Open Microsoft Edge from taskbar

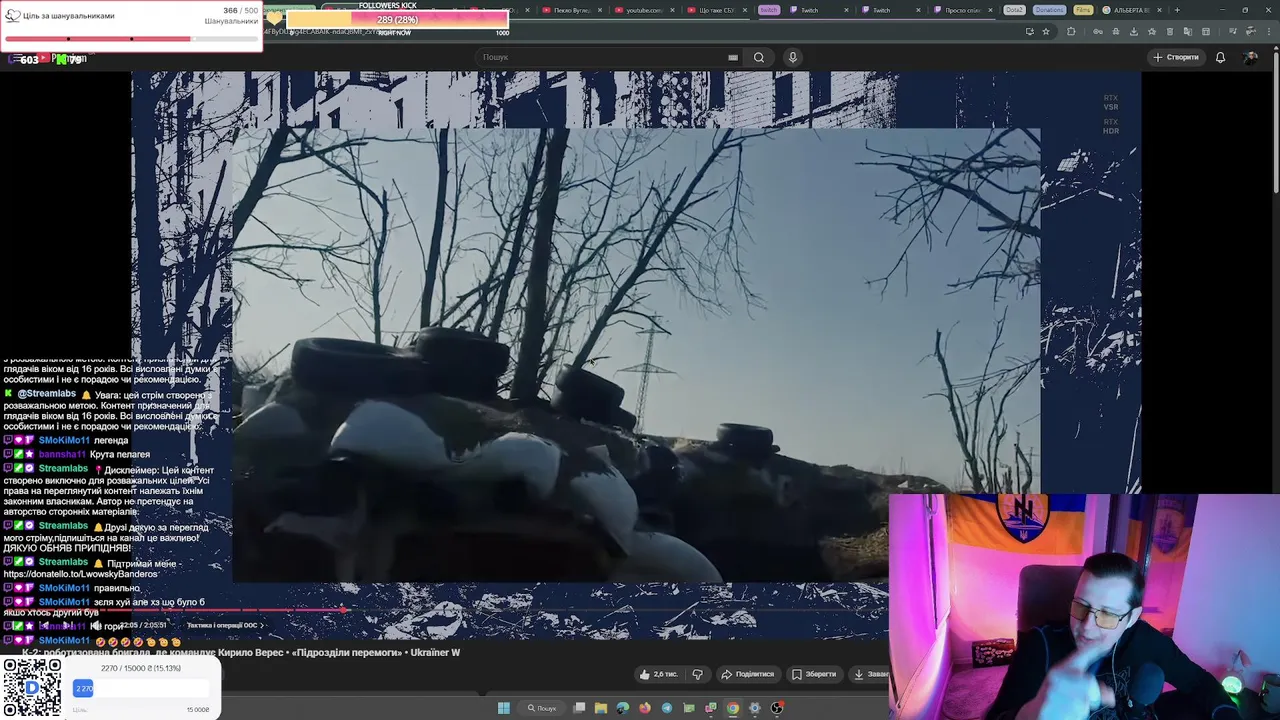coord(623,708)
